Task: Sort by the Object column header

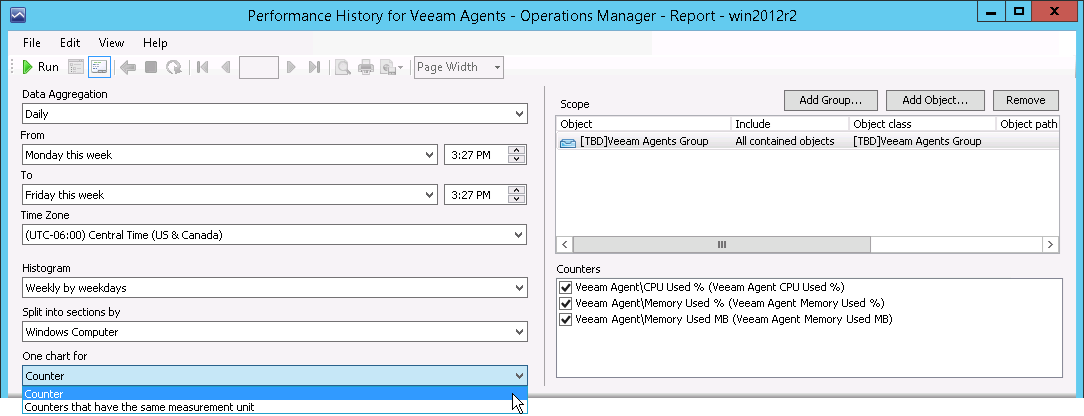Action: pyautogui.click(x=644, y=124)
